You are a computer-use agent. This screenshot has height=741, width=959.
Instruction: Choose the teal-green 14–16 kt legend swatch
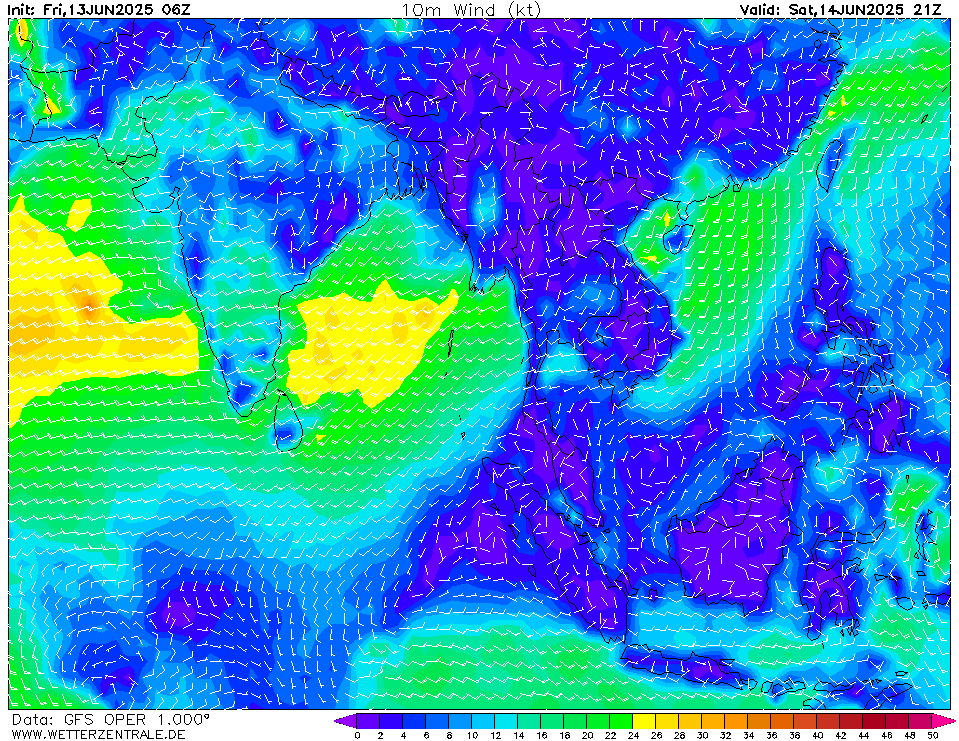coord(529,721)
